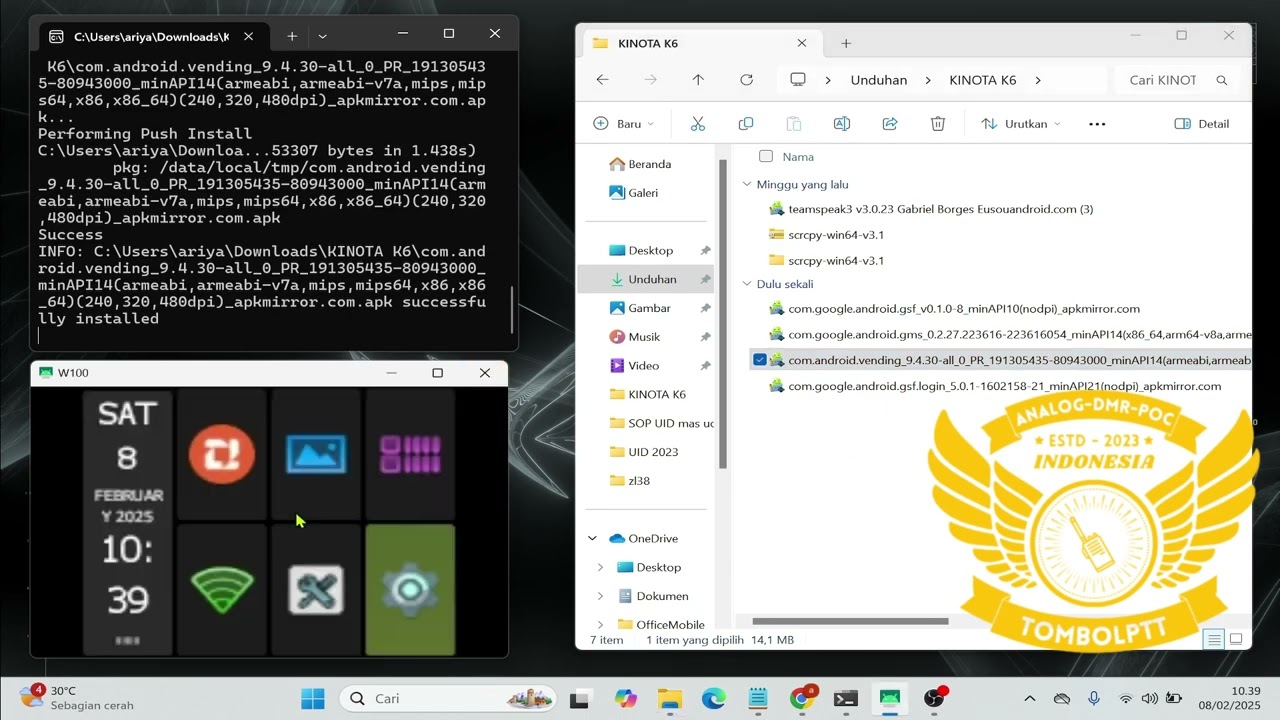Expand OfficeMobile under OneDrive
1280x720 pixels.
[600, 625]
